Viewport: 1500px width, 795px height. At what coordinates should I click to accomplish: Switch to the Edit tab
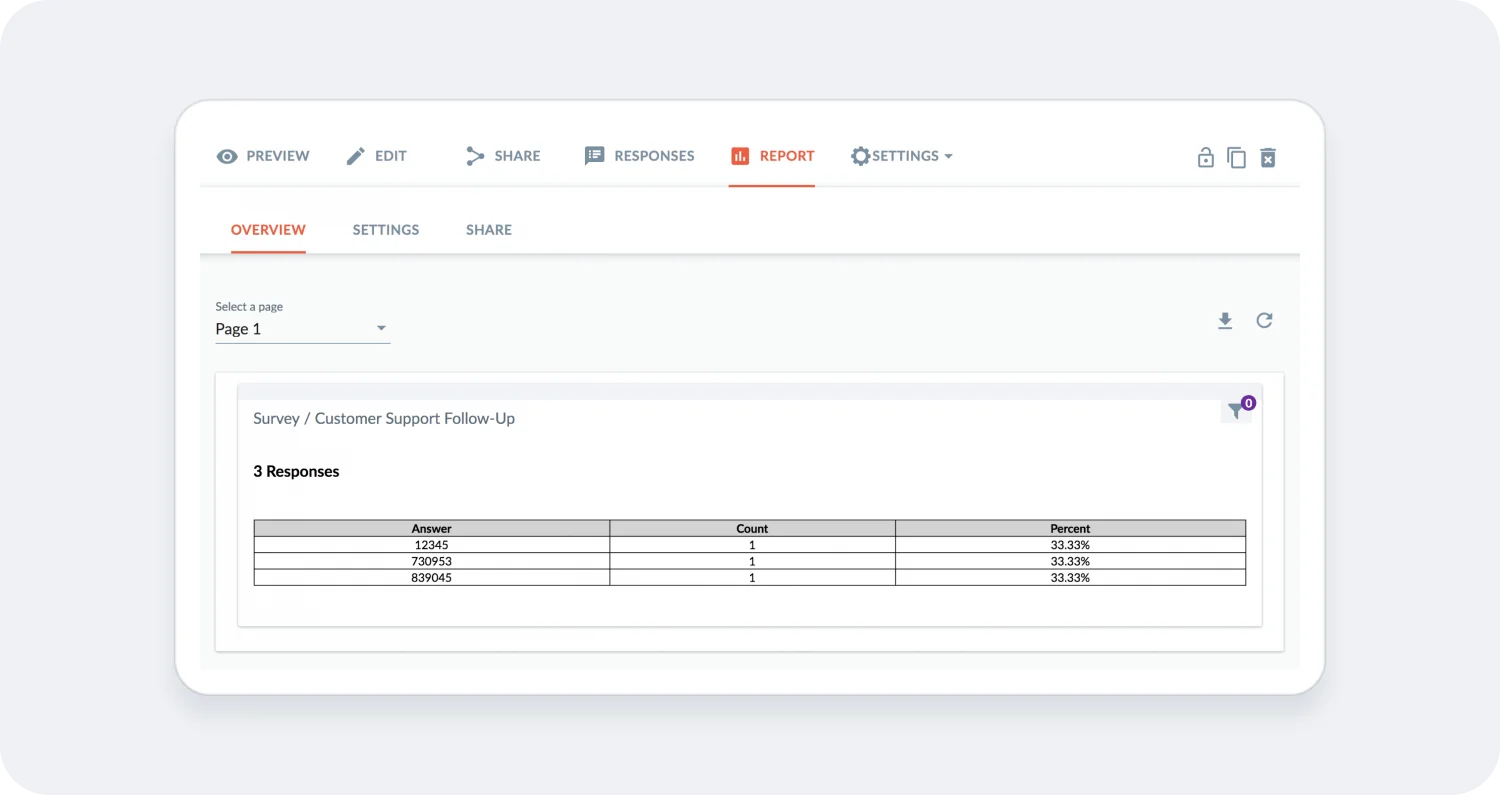click(376, 156)
